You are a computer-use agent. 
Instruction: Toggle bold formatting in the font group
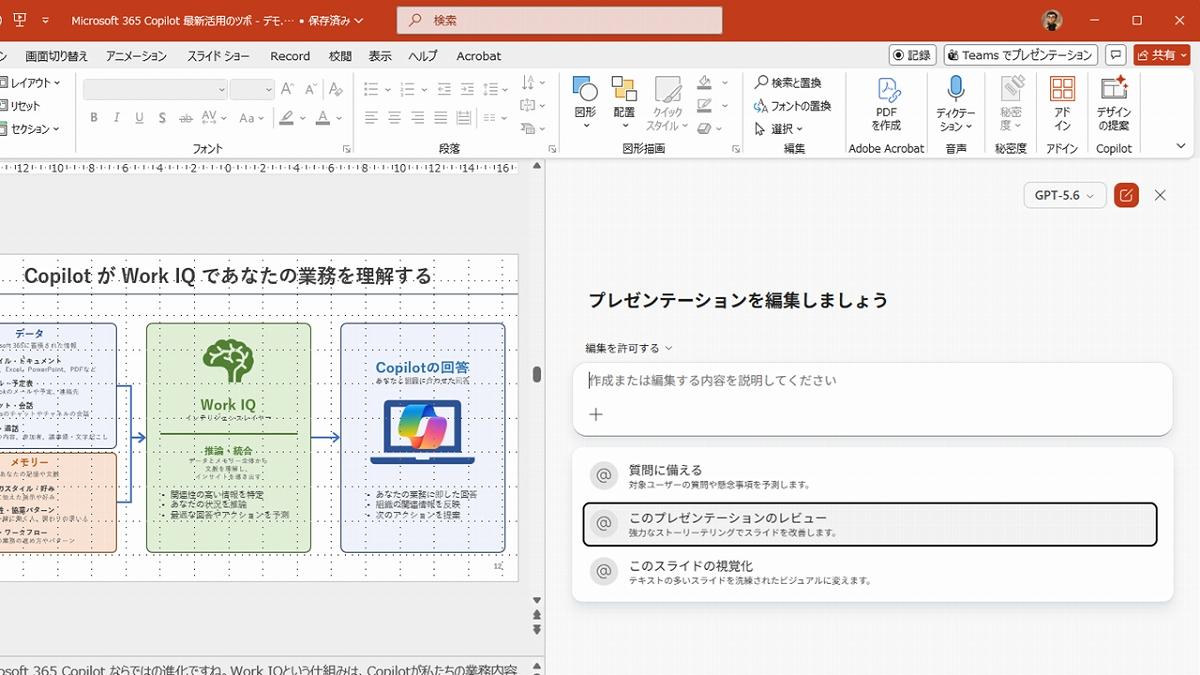[x=94, y=118]
